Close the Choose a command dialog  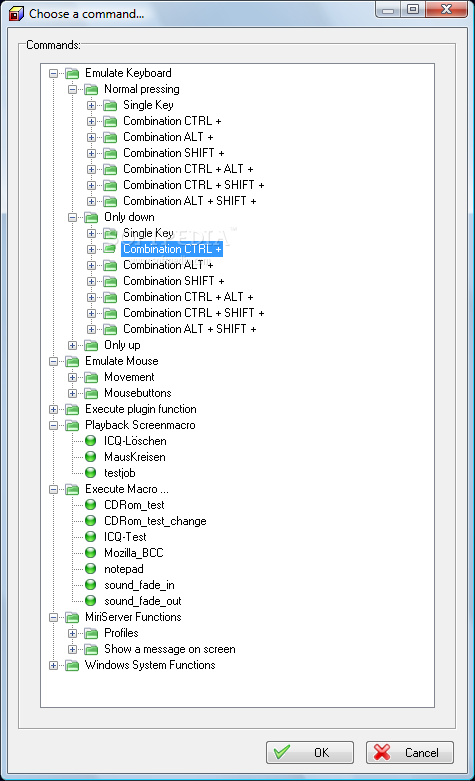point(447,9)
